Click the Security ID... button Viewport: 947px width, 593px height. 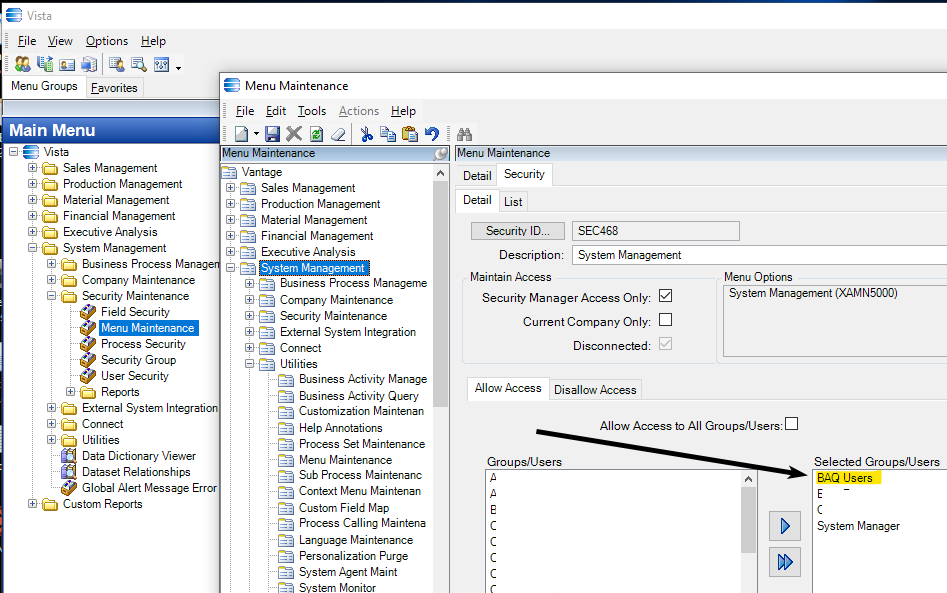[x=518, y=231]
